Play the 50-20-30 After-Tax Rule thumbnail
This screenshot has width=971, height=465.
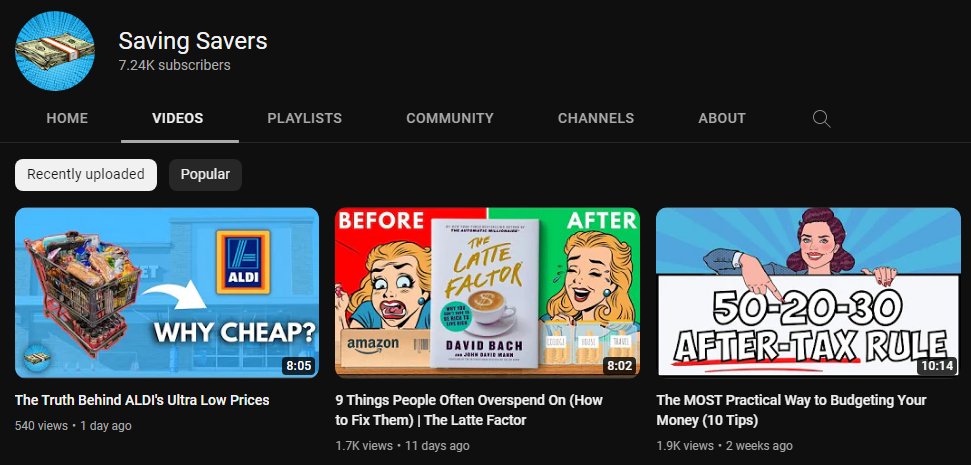click(808, 292)
